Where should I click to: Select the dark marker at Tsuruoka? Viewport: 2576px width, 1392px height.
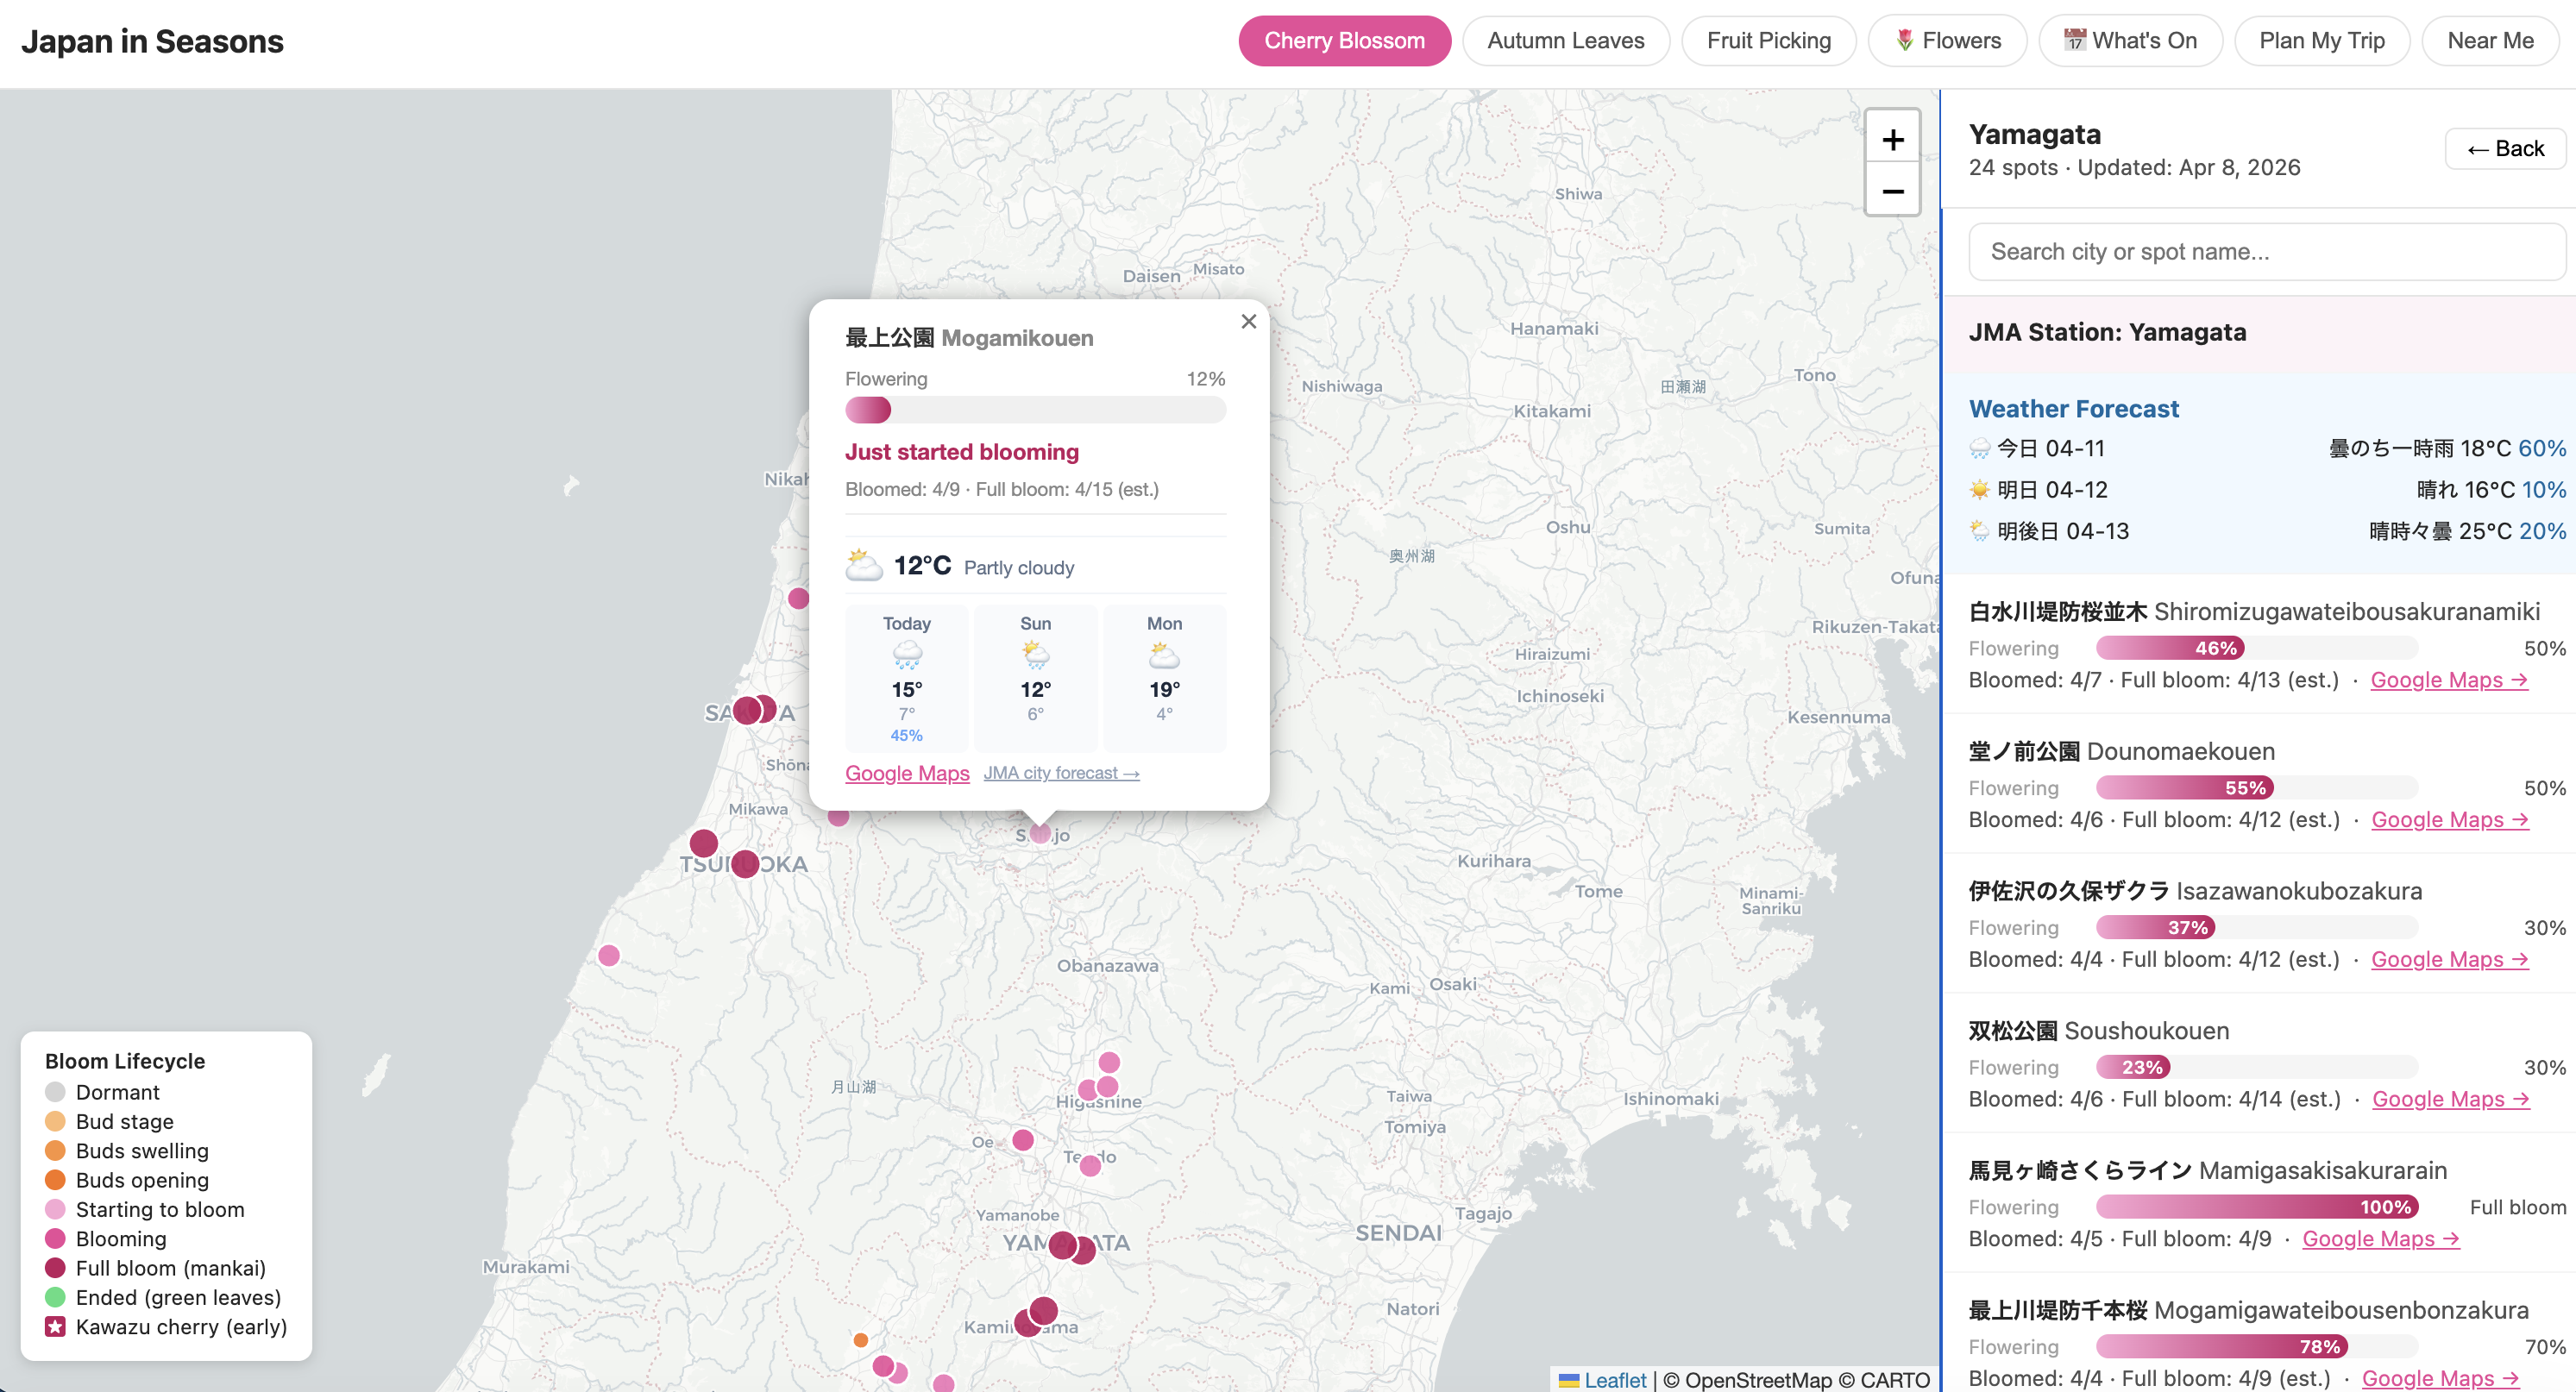tap(744, 863)
